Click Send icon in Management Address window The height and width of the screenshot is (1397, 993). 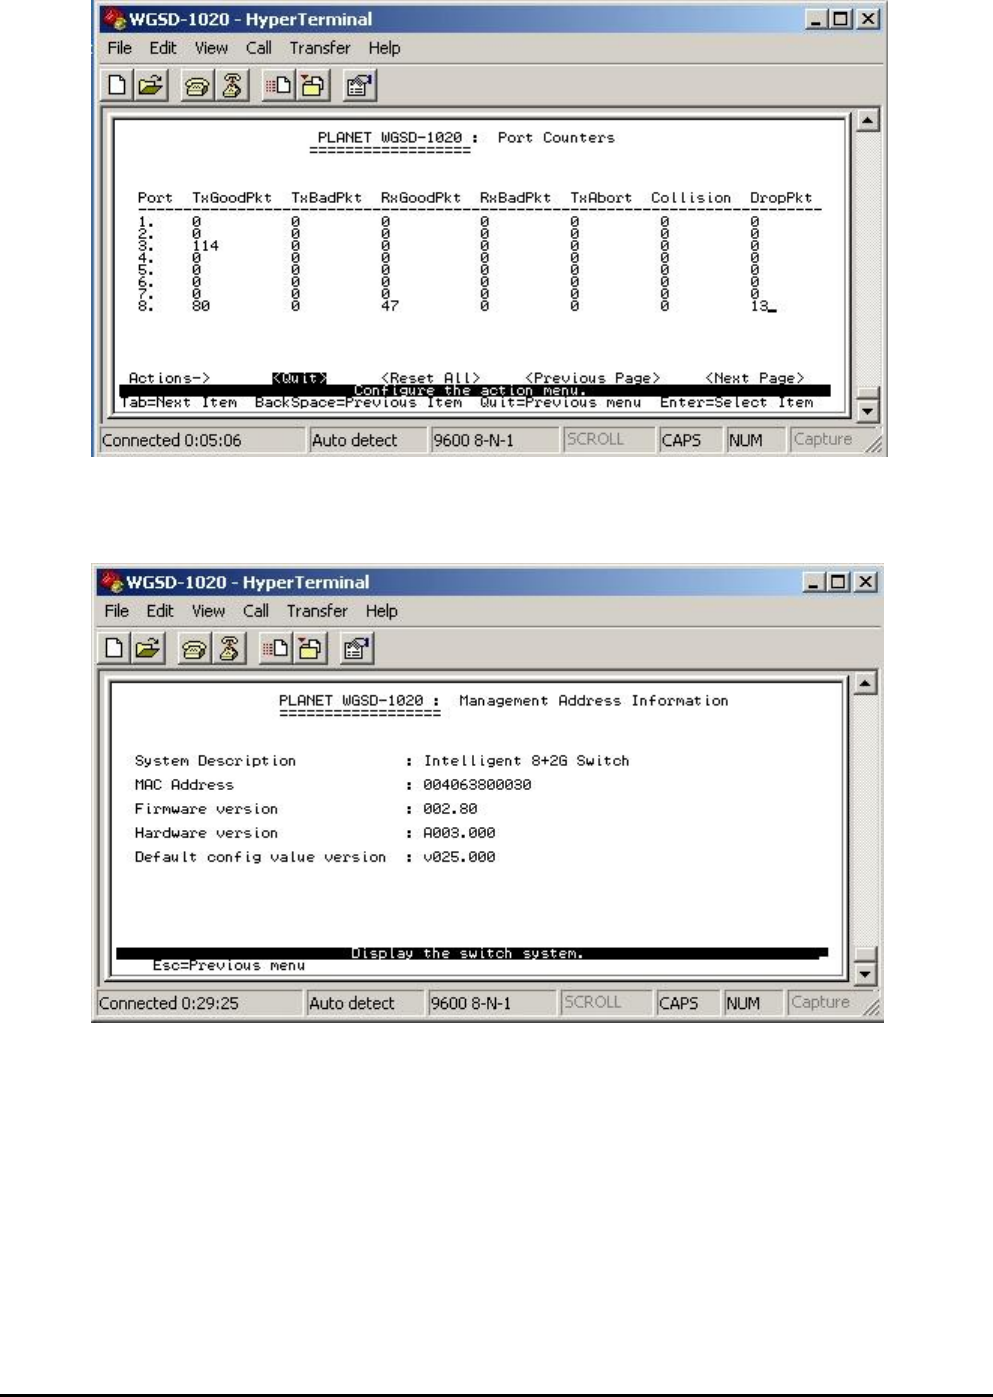[x=274, y=649]
